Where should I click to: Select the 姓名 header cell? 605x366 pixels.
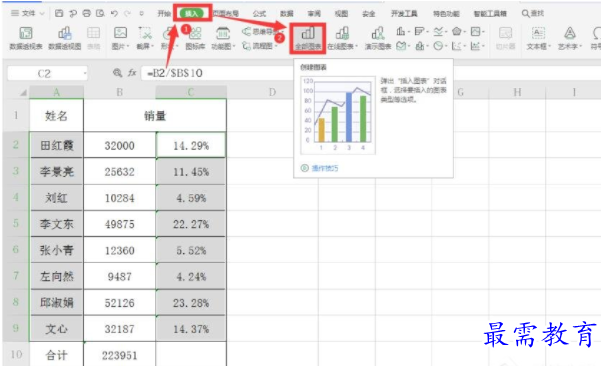coord(56,115)
